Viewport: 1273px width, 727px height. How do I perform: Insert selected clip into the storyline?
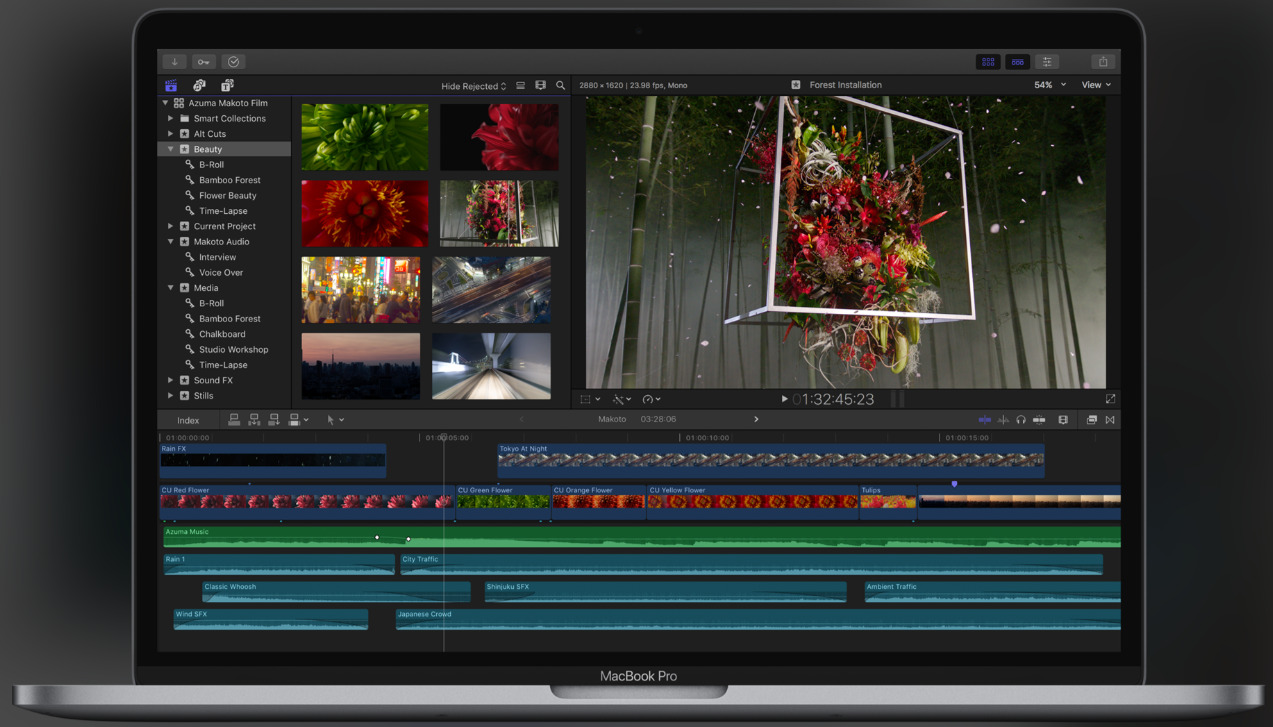[x=254, y=420]
